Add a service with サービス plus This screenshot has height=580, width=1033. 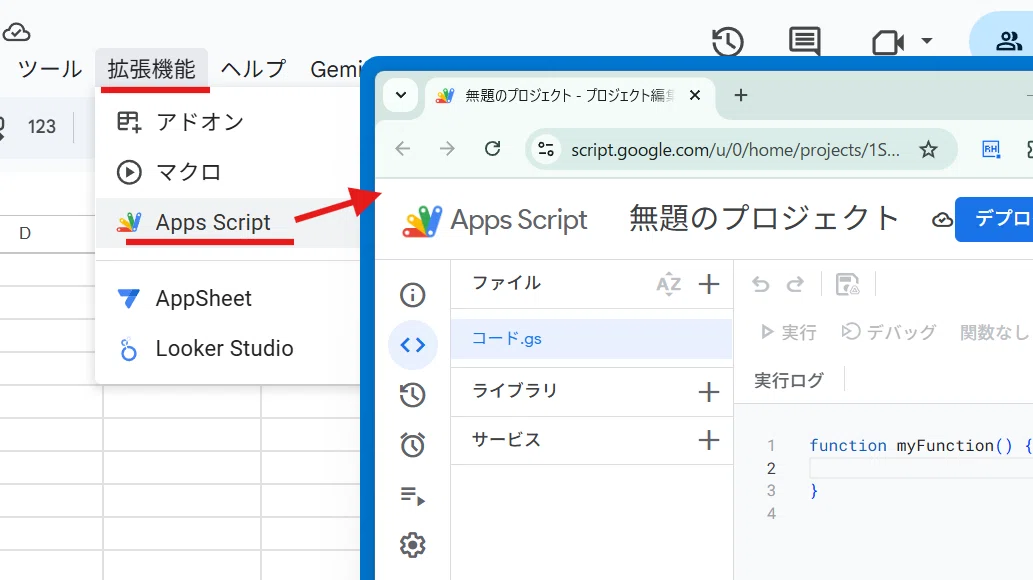pos(709,440)
